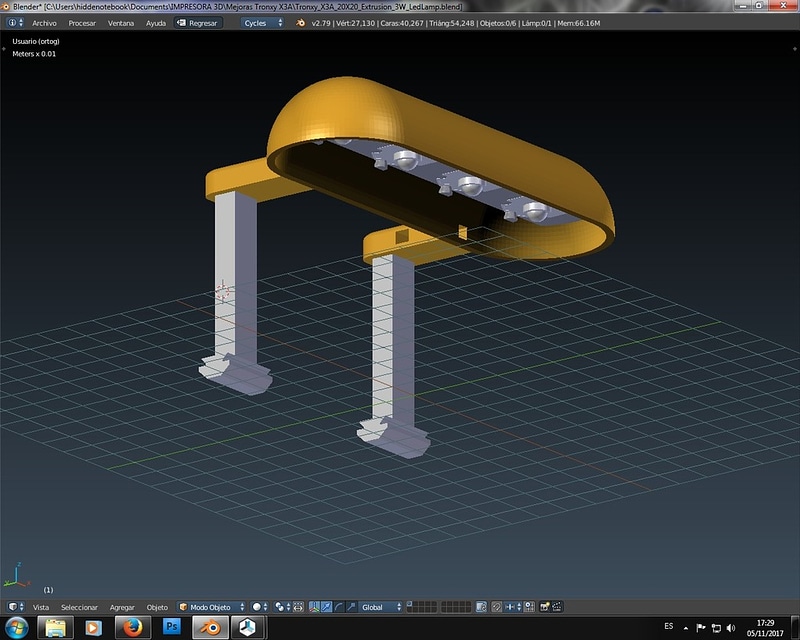Toggle manipulate center points only
This screenshot has width=800, height=640.
pos(299,607)
